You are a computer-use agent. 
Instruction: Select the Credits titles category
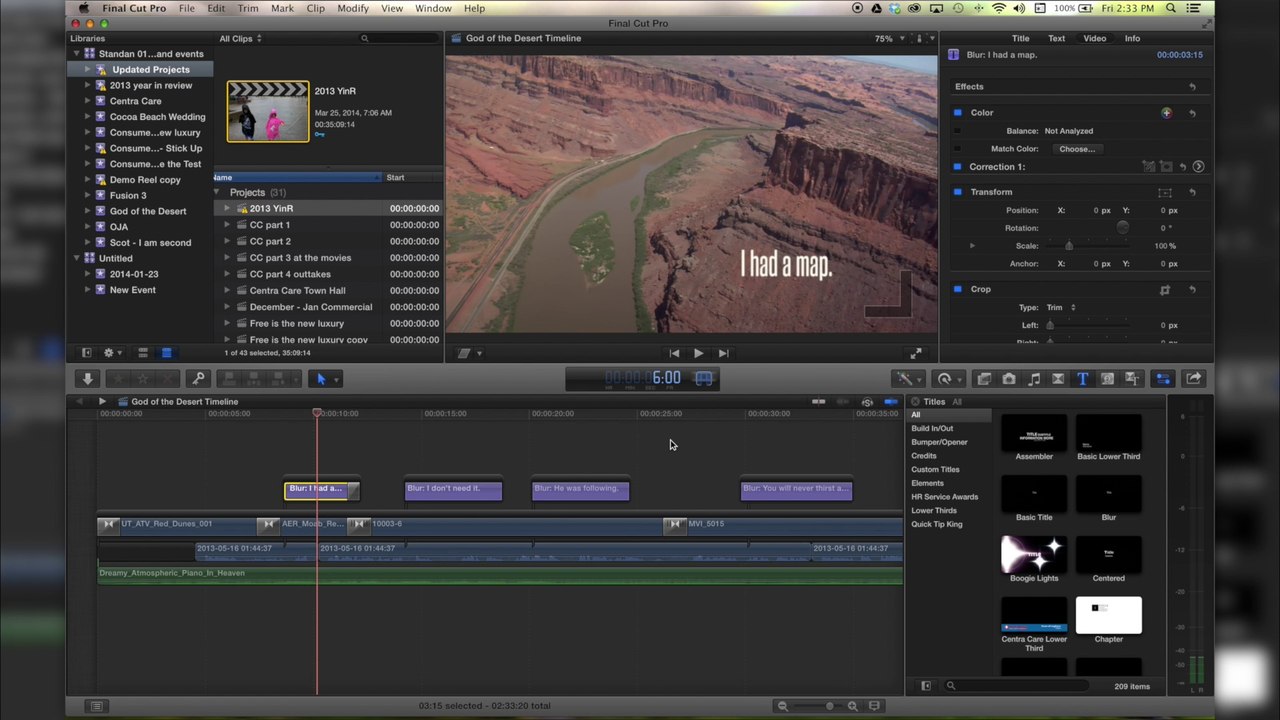tap(924, 456)
